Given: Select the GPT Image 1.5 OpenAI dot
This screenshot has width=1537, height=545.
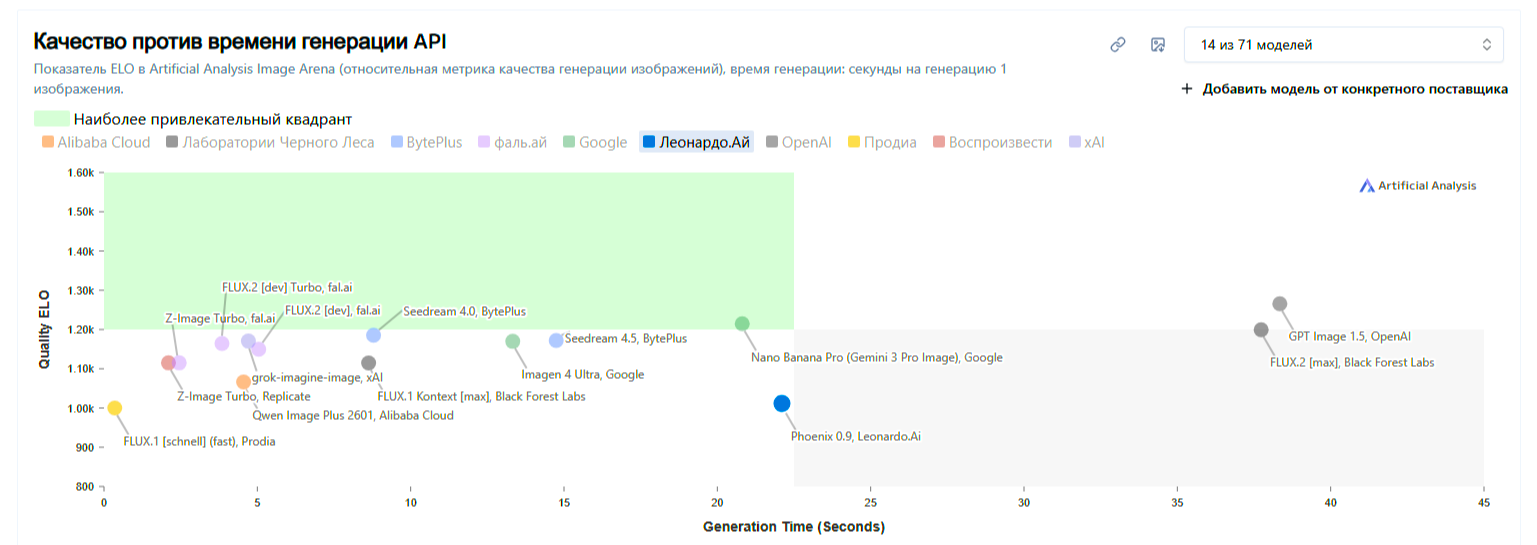Looking at the screenshot, I should click(1280, 304).
